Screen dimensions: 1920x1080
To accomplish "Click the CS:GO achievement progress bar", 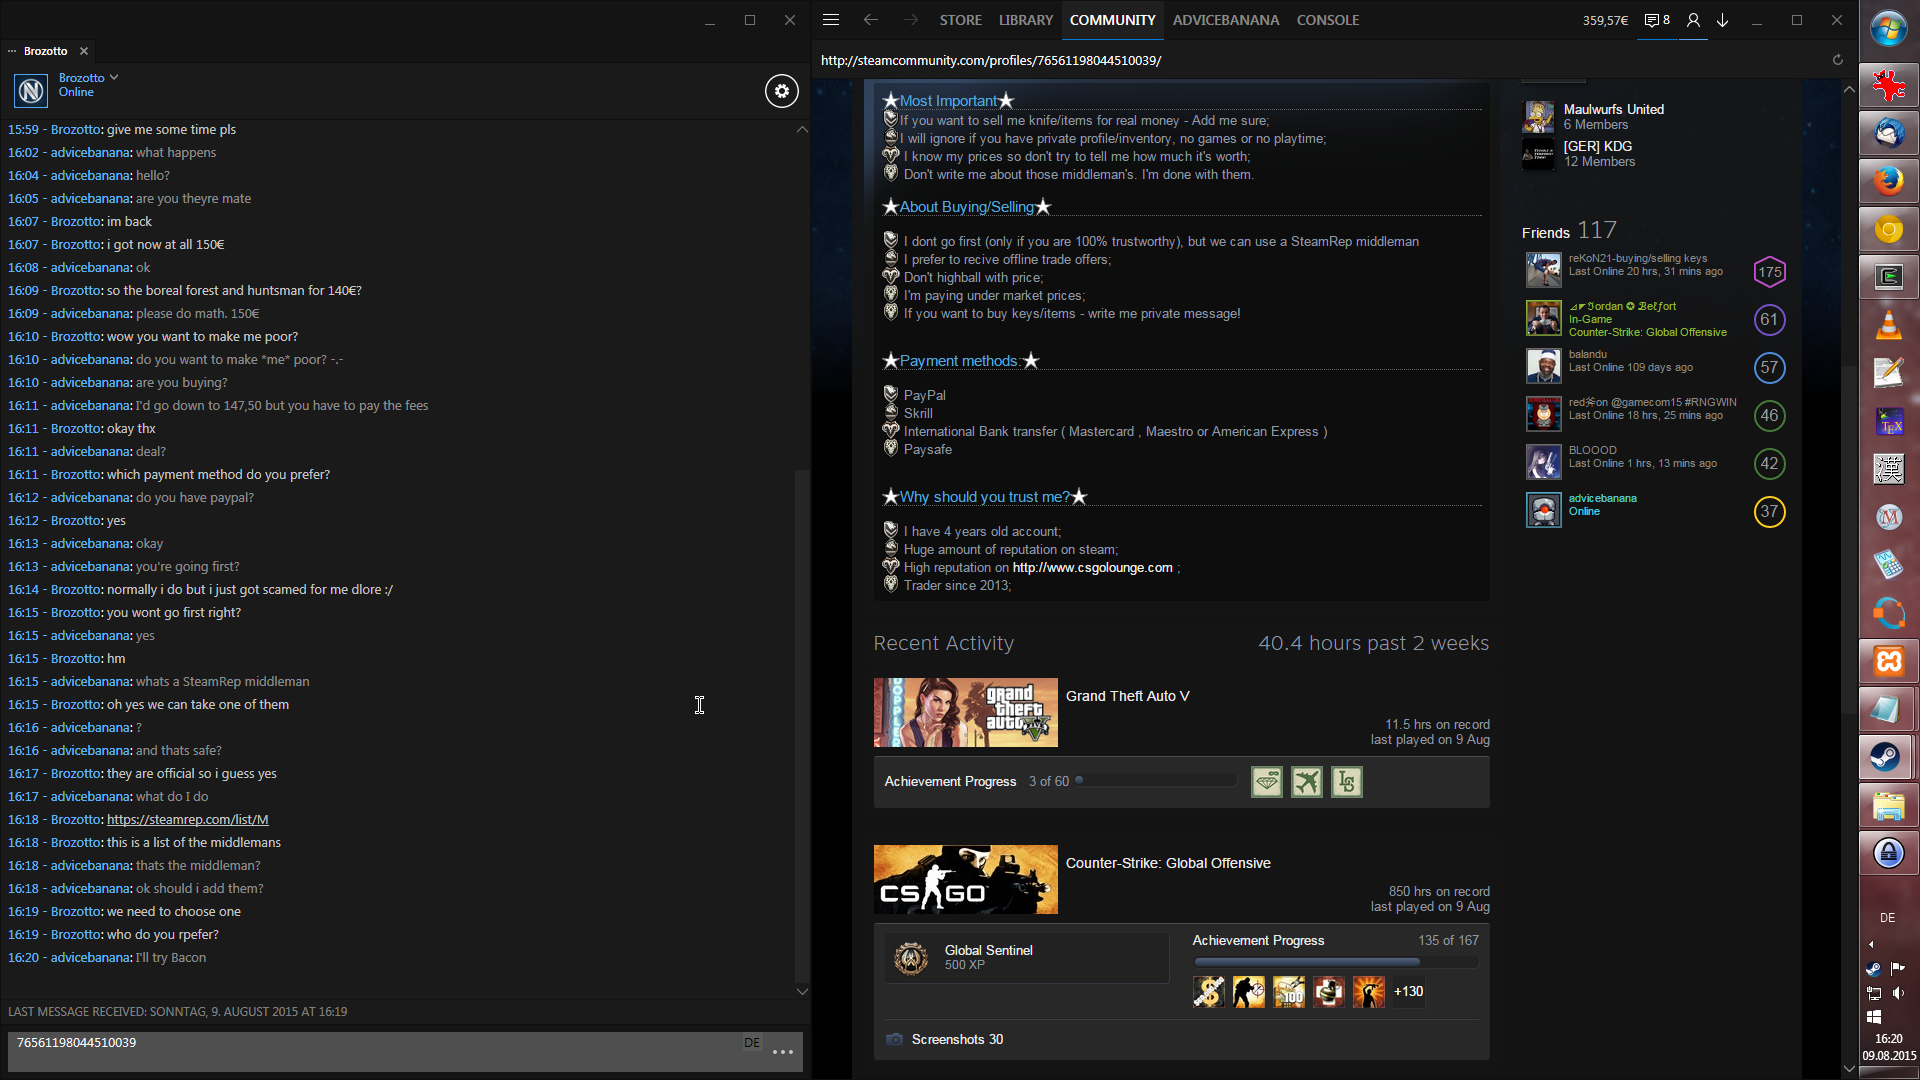I will point(1335,962).
